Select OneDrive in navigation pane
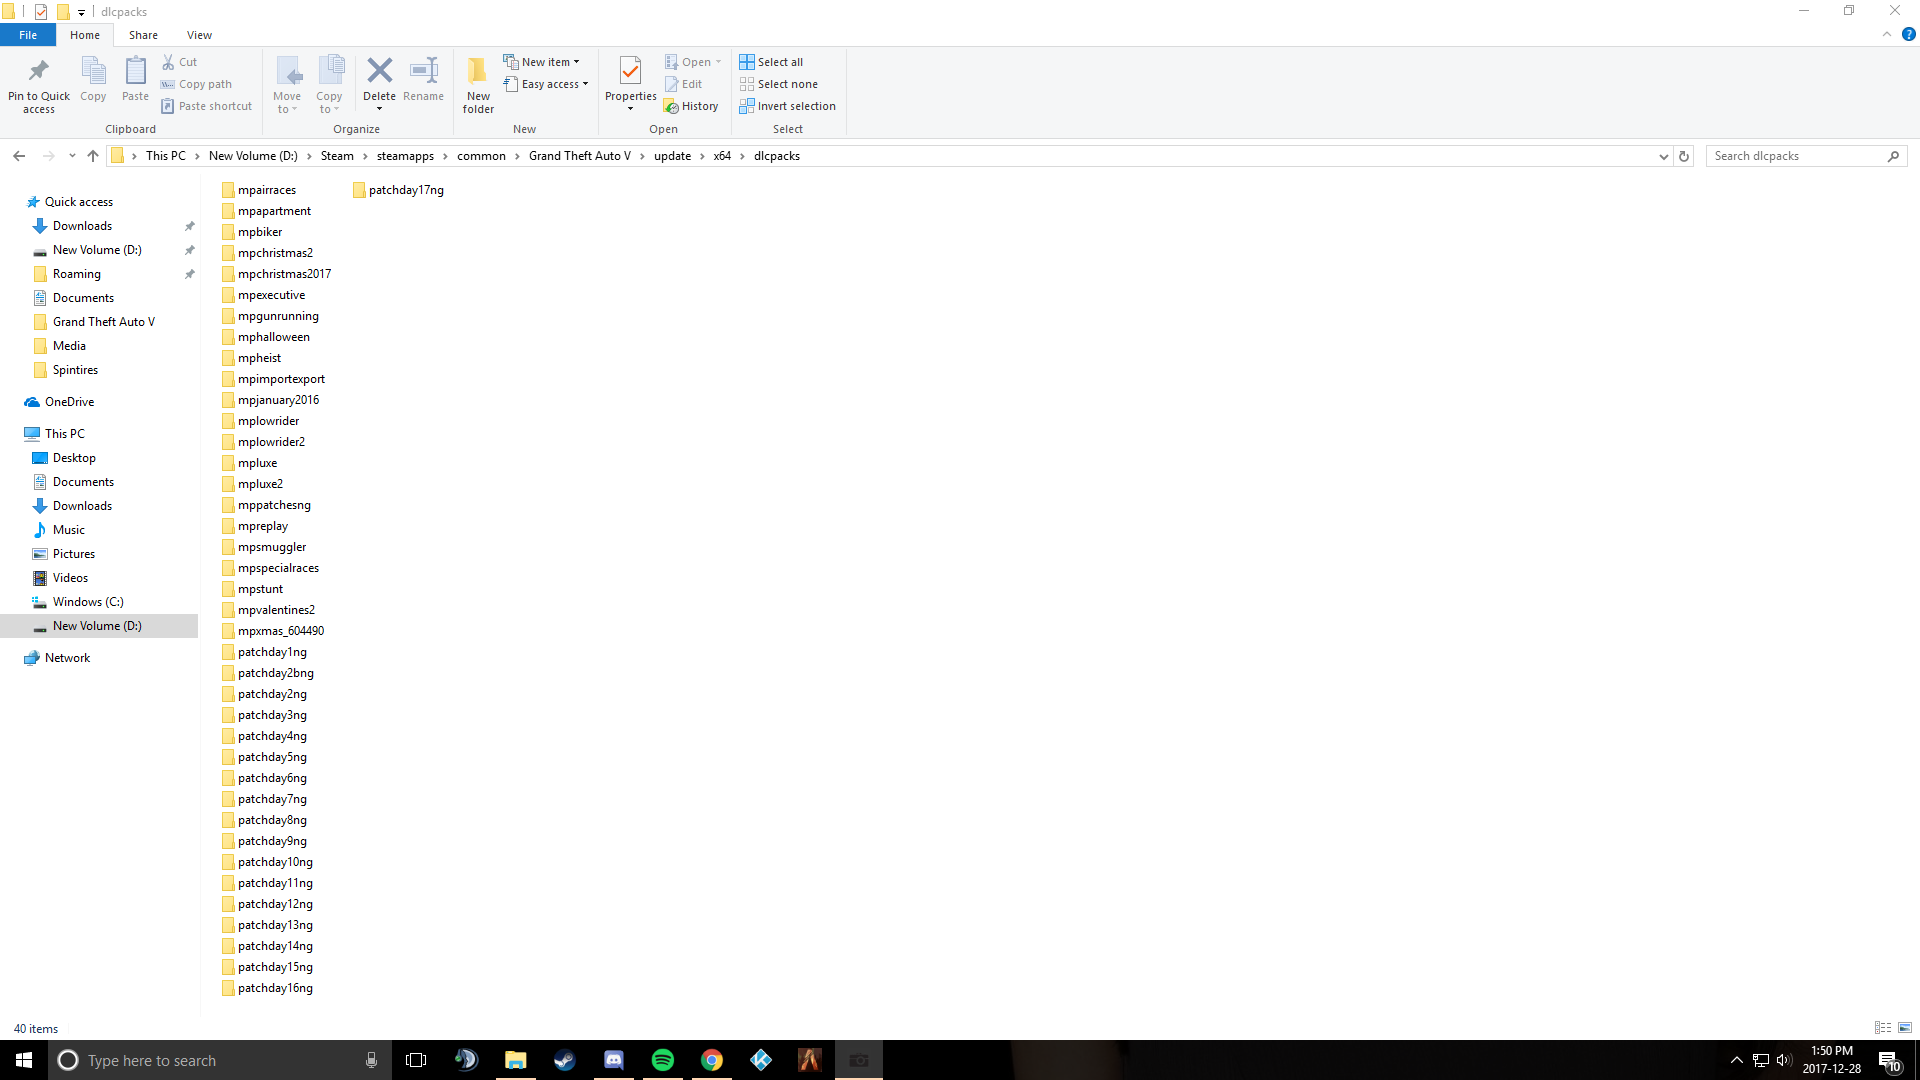The height and width of the screenshot is (1080, 1920). pyautogui.click(x=69, y=402)
